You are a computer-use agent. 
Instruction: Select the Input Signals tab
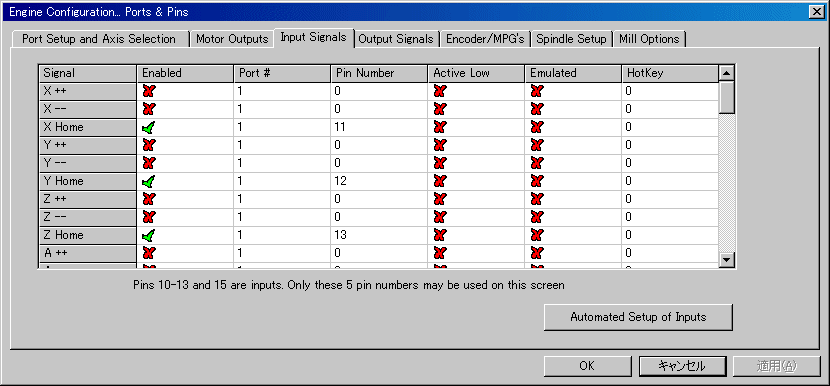click(x=313, y=37)
